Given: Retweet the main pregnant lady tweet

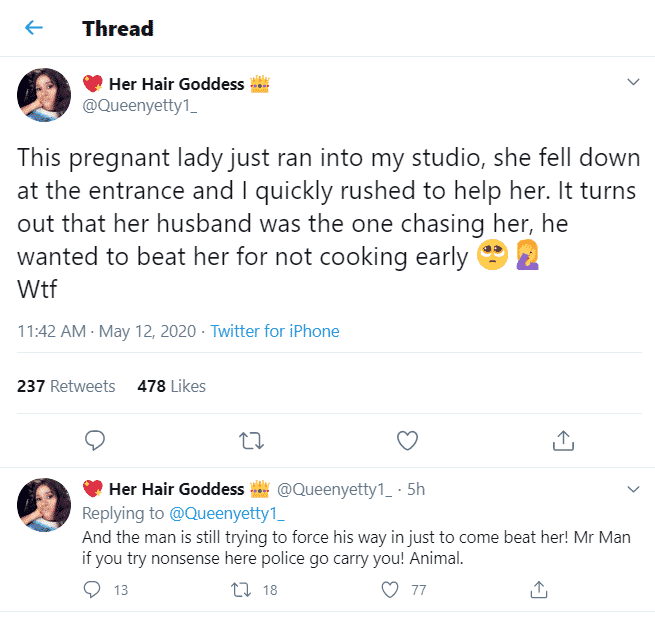Looking at the screenshot, I should 250,440.
